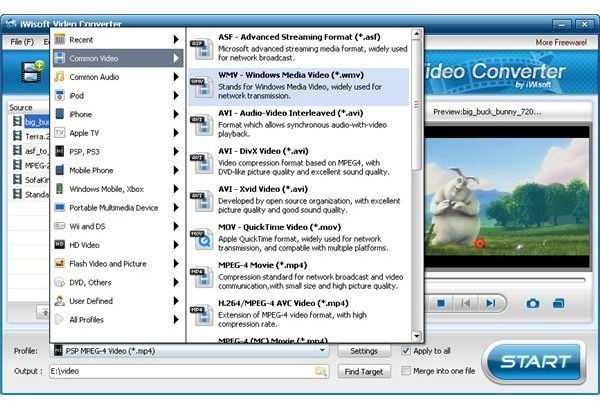
Task: Expand the Apple TV submenu arrow
Action: pos(176,133)
